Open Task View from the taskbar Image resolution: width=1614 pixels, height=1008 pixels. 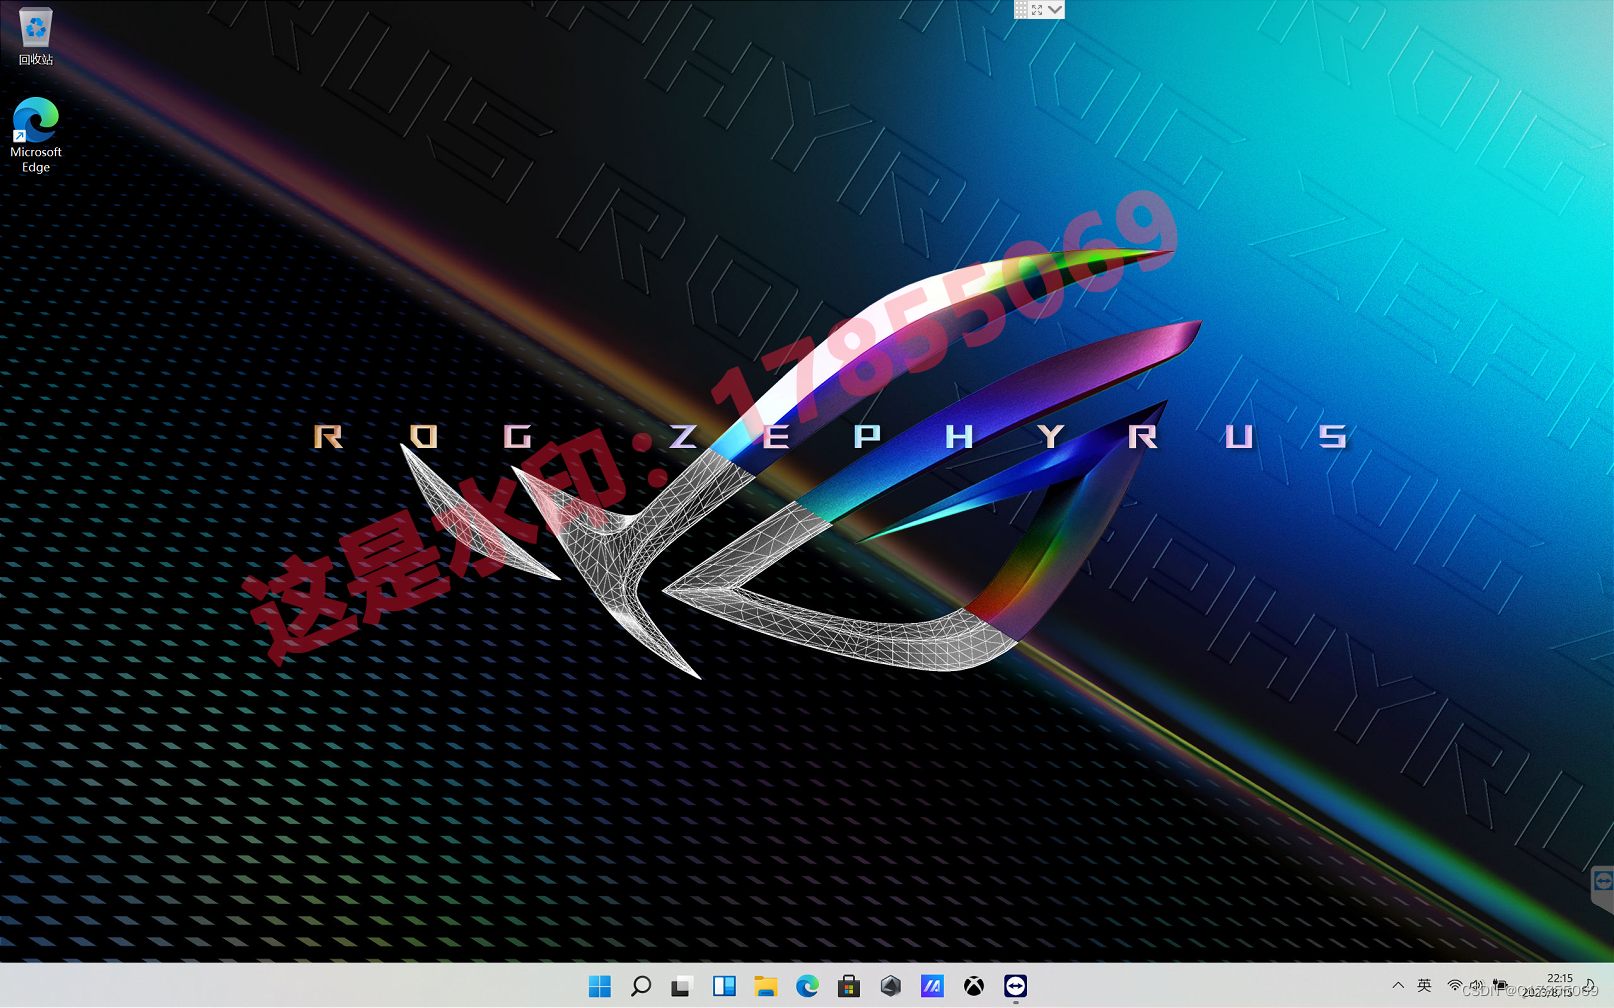tap(682, 985)
